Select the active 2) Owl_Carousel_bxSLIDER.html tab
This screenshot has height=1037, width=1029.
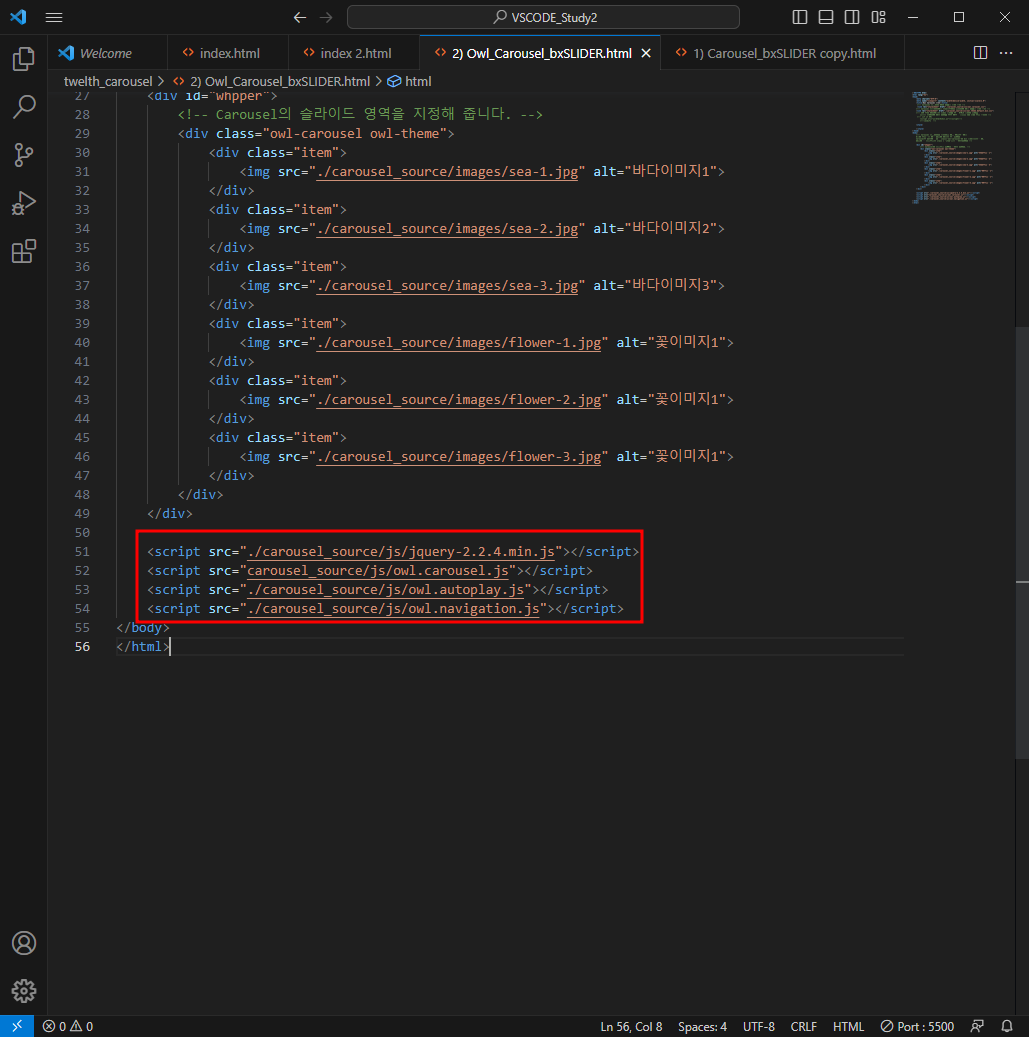click(541, 53)
